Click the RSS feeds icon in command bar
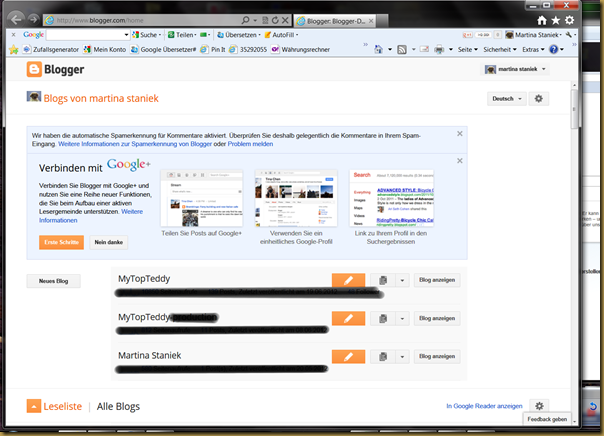This screenshot has width=604, height=436. (402, 50)
